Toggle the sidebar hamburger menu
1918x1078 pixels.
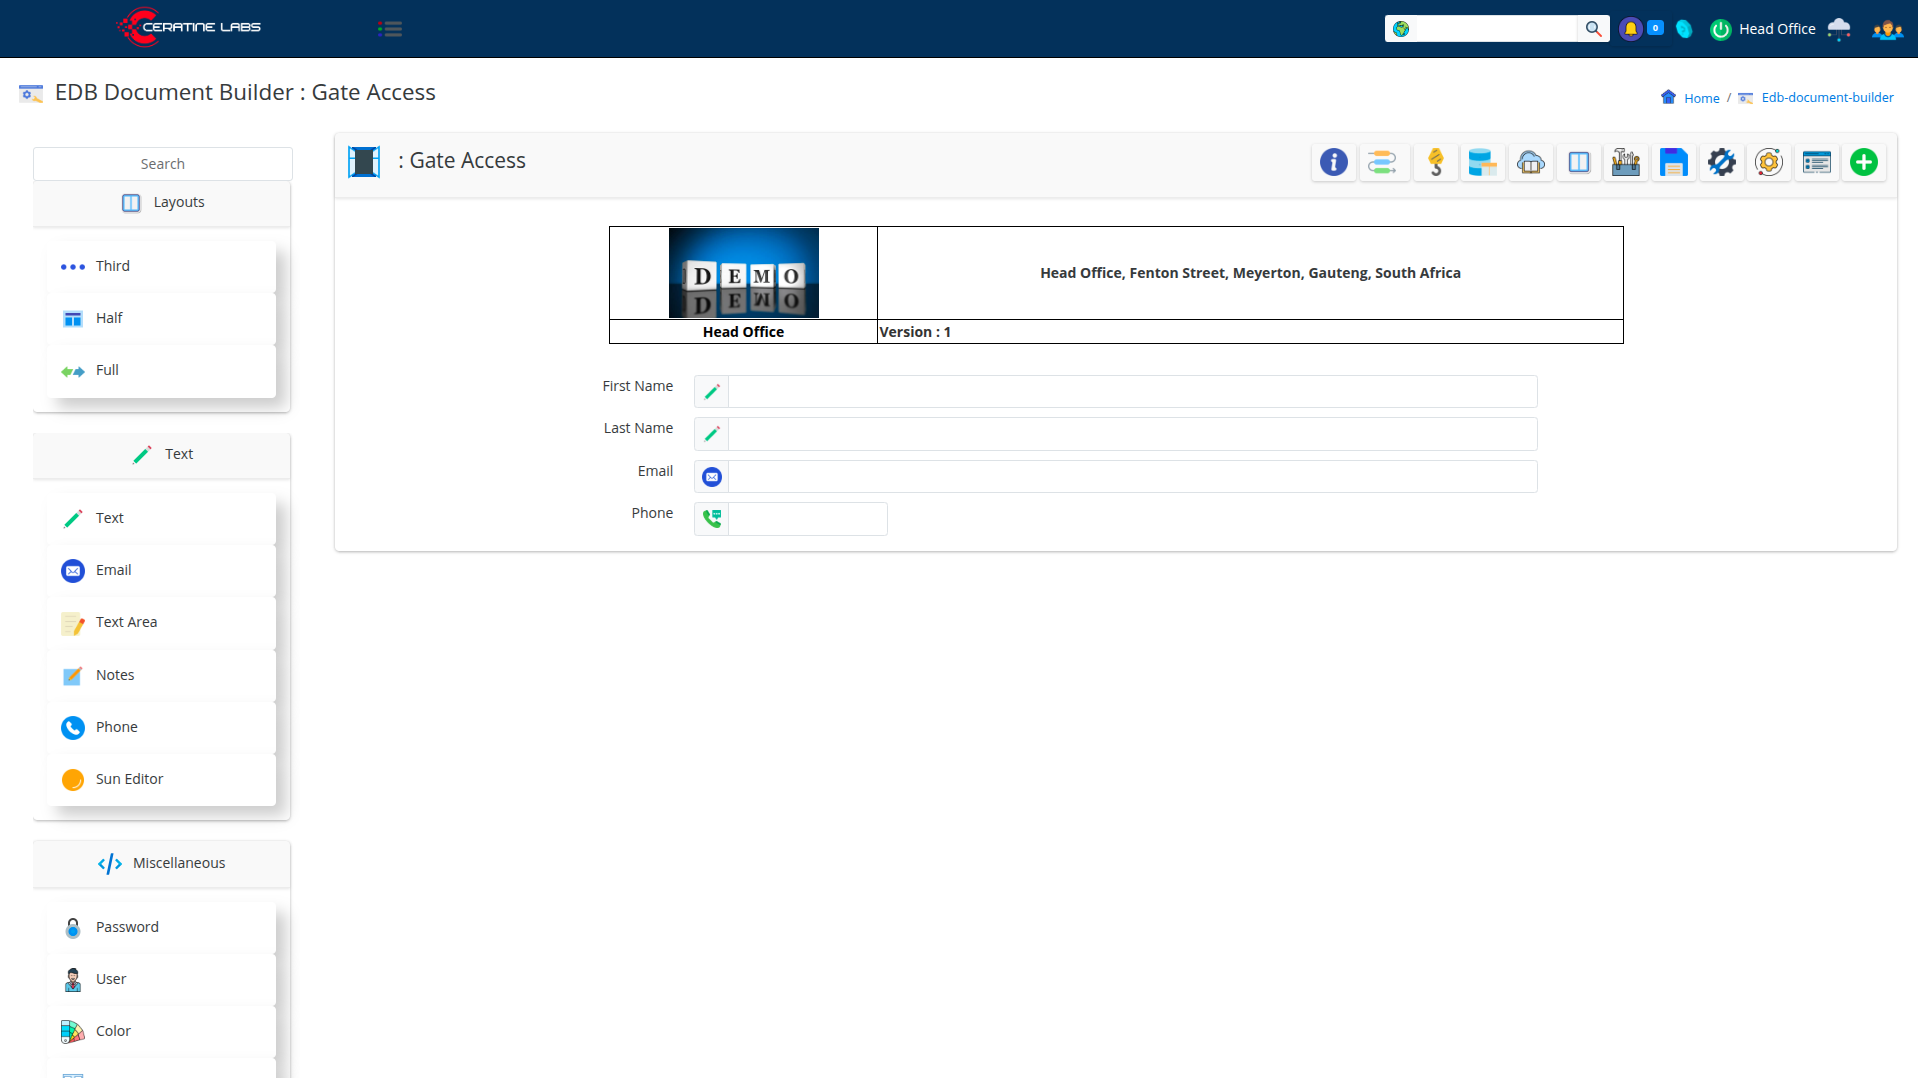(390, 29)
